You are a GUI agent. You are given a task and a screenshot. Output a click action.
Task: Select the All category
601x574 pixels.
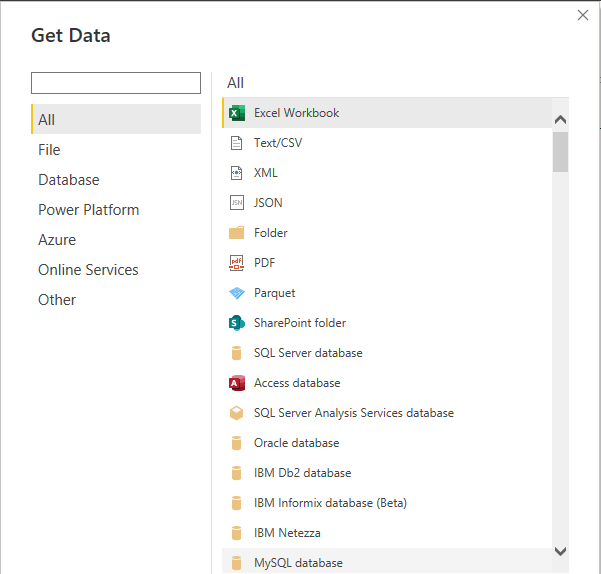click(116, 119)
